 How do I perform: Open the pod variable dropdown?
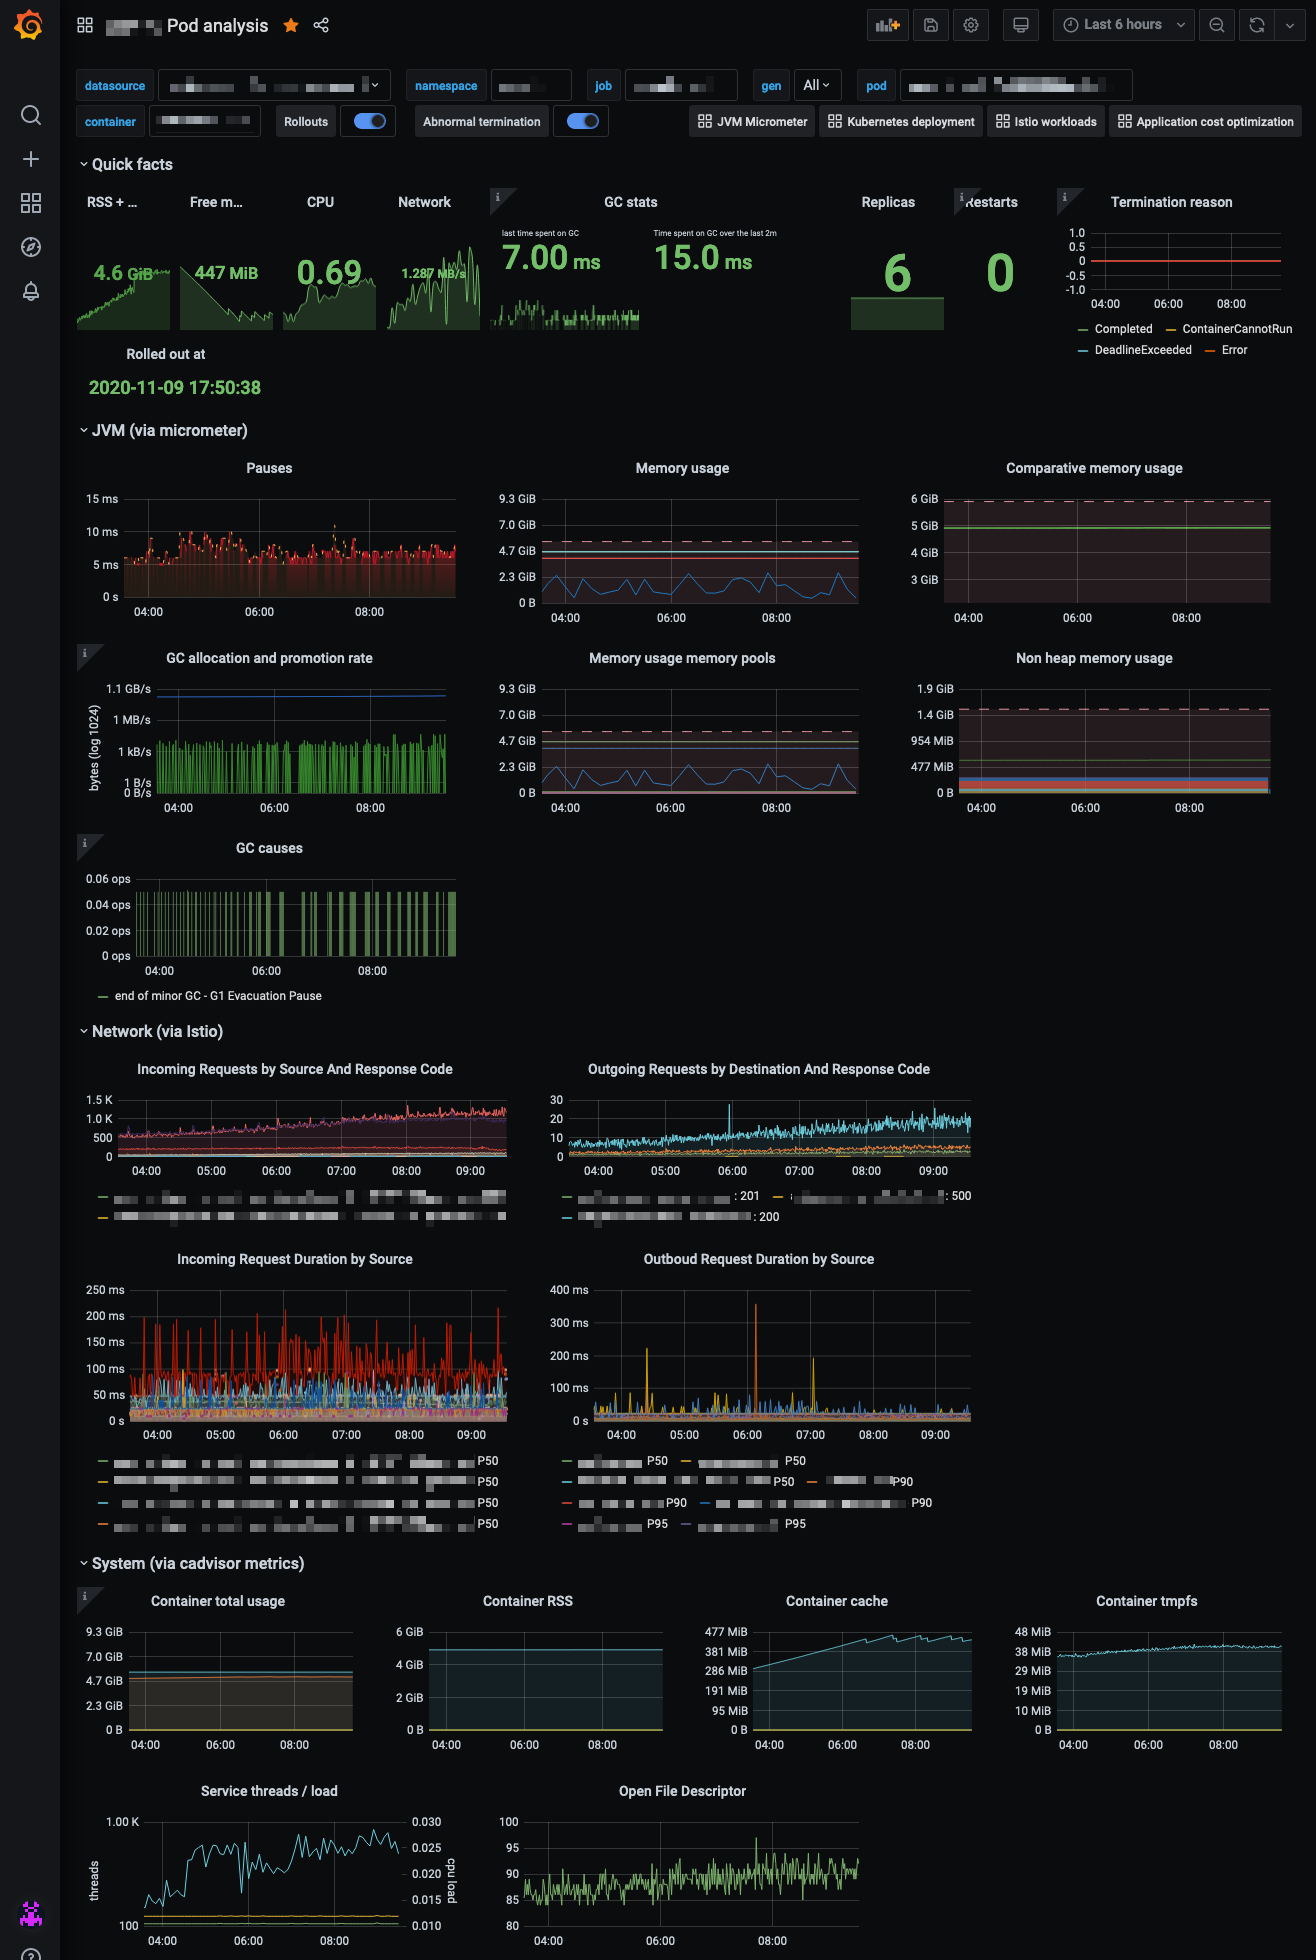1015,86
